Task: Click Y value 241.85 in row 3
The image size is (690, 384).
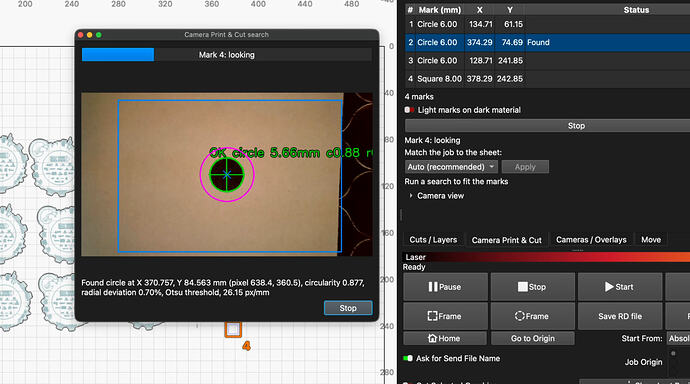Action: click(510, 60)
